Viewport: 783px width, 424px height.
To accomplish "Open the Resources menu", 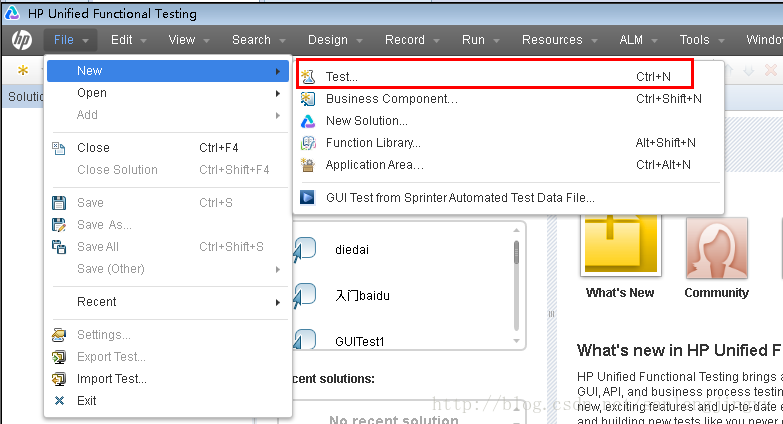I will [559, 40].
